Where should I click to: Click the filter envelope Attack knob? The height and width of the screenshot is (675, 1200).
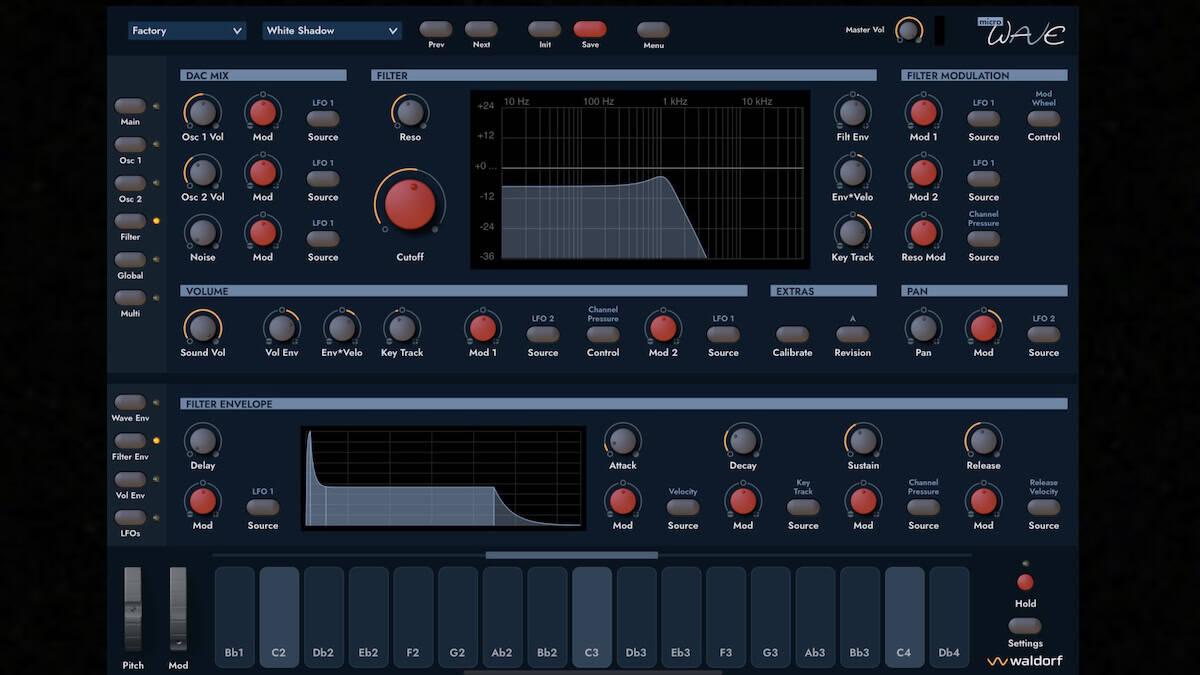click(x=622, y=440)
